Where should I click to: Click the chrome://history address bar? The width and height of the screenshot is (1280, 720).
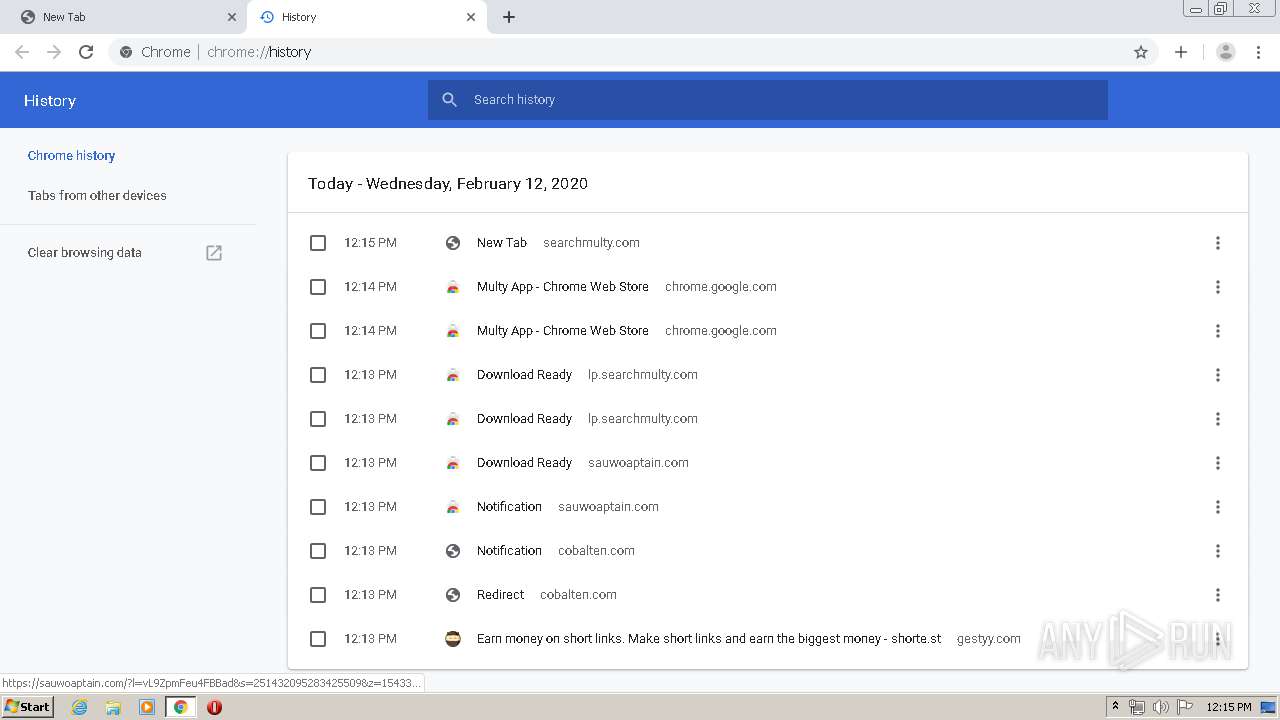(x=632, y=52)
